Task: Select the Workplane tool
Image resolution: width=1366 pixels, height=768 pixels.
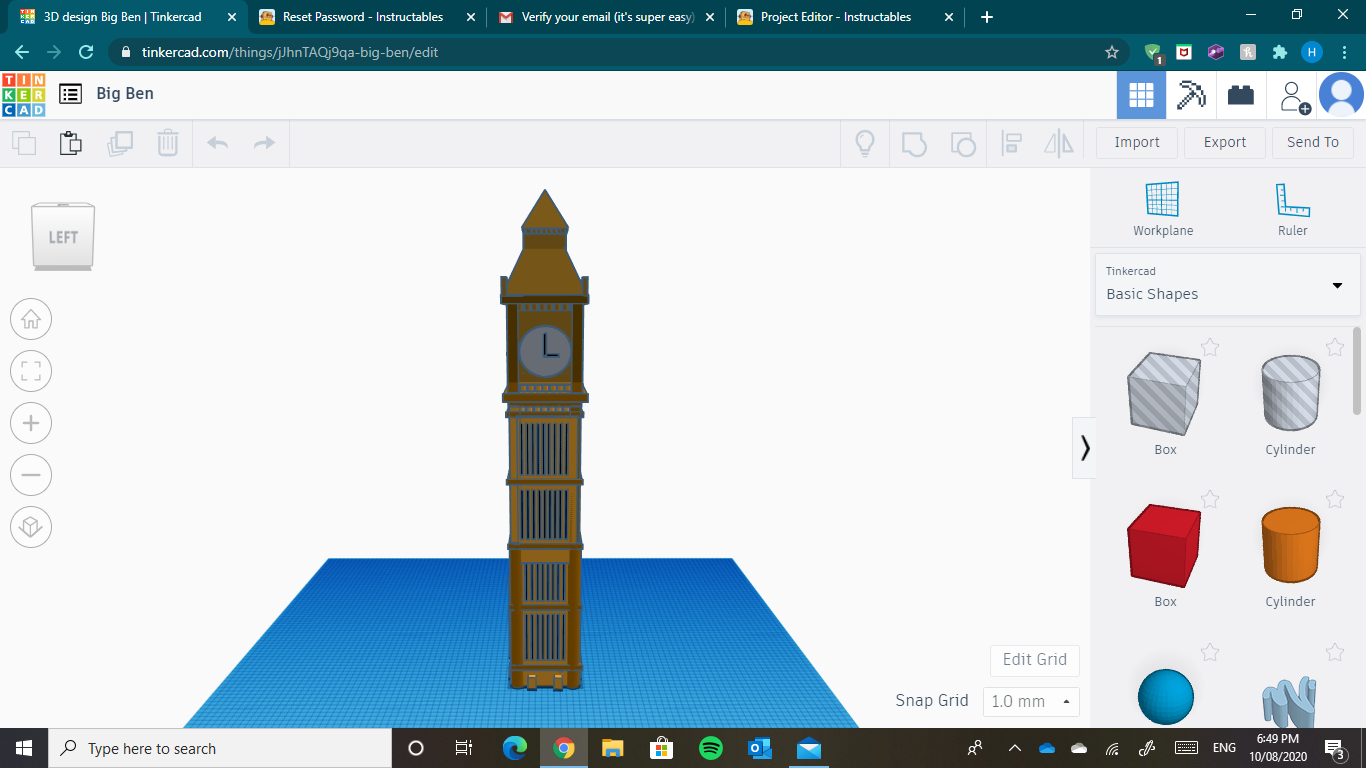Action: click(1163, 208)
